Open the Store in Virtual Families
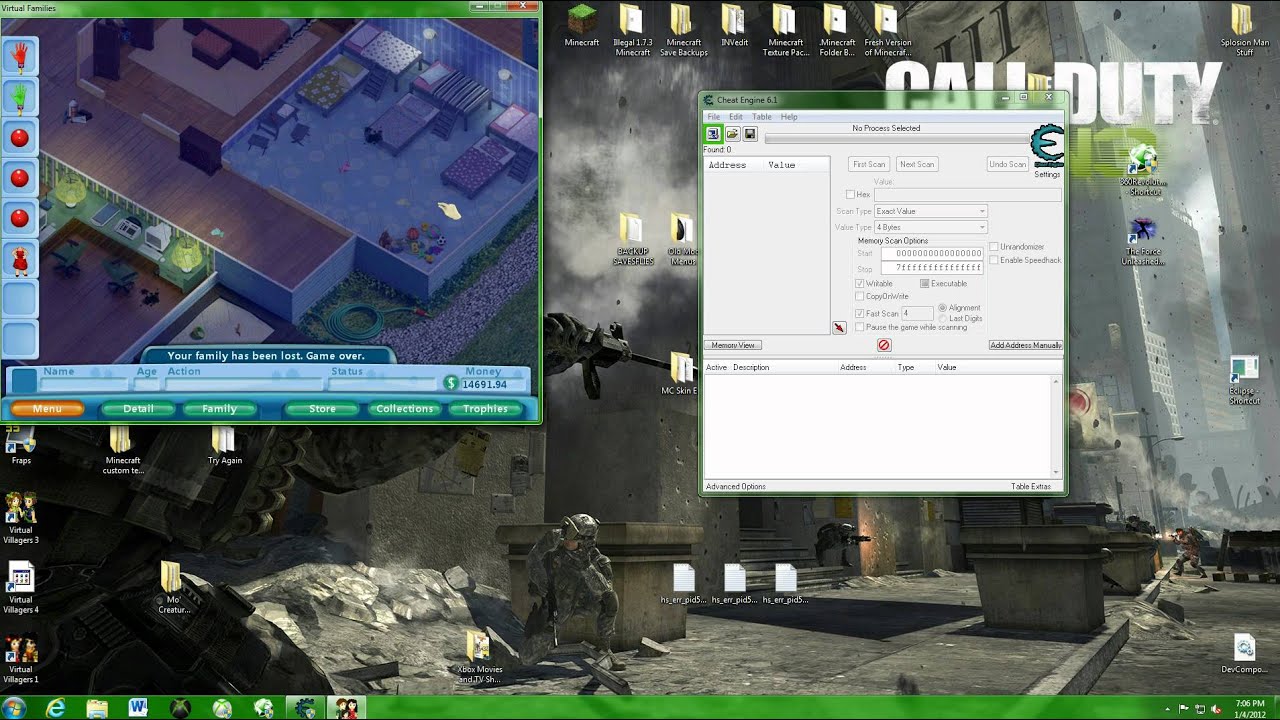 [322, 408]
